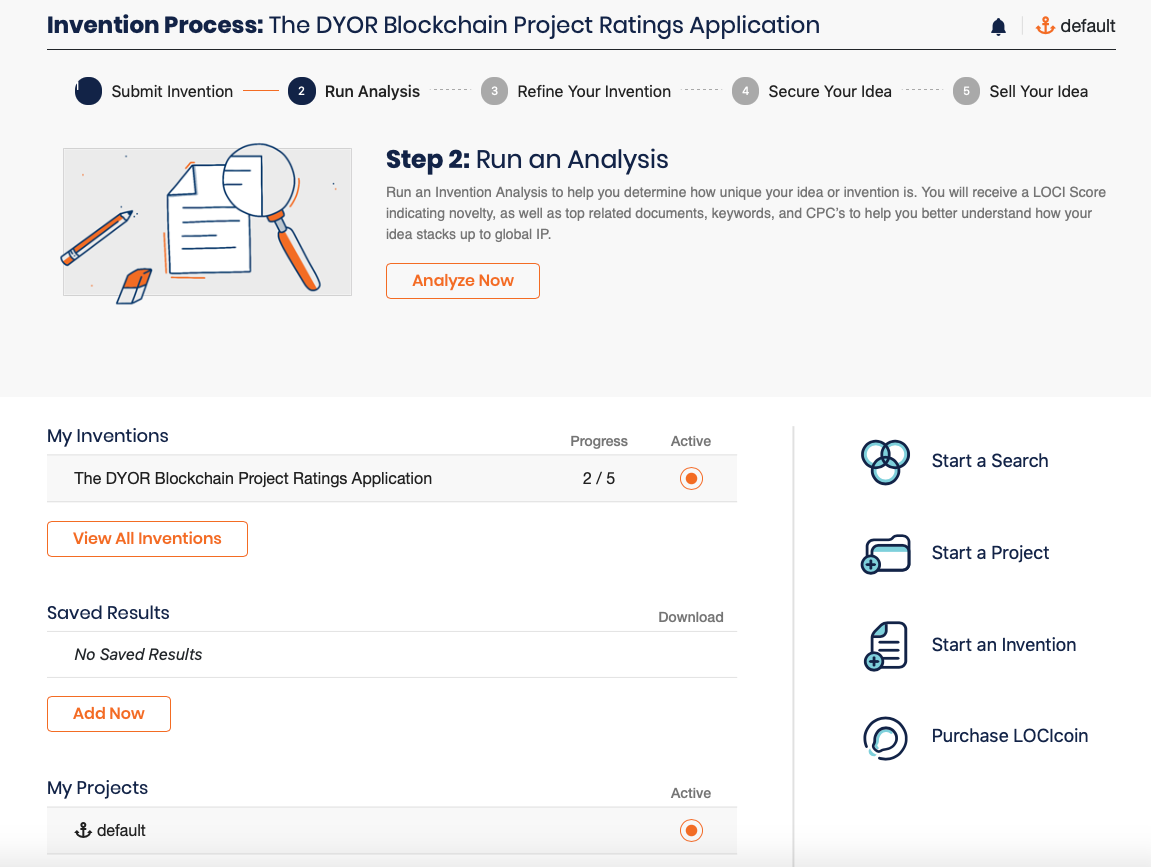Open the Sell Your Idea step
The width and height of the screenshot is (1151, 867).
1038,92
